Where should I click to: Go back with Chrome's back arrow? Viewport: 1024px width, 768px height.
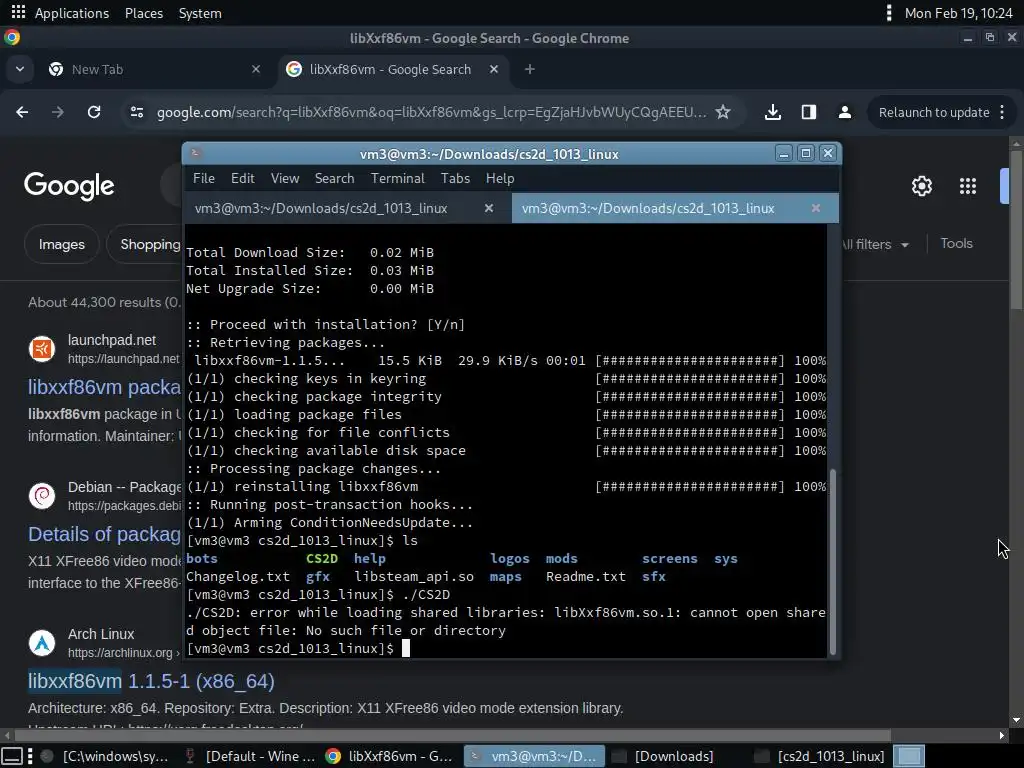(x=22, y=112)
